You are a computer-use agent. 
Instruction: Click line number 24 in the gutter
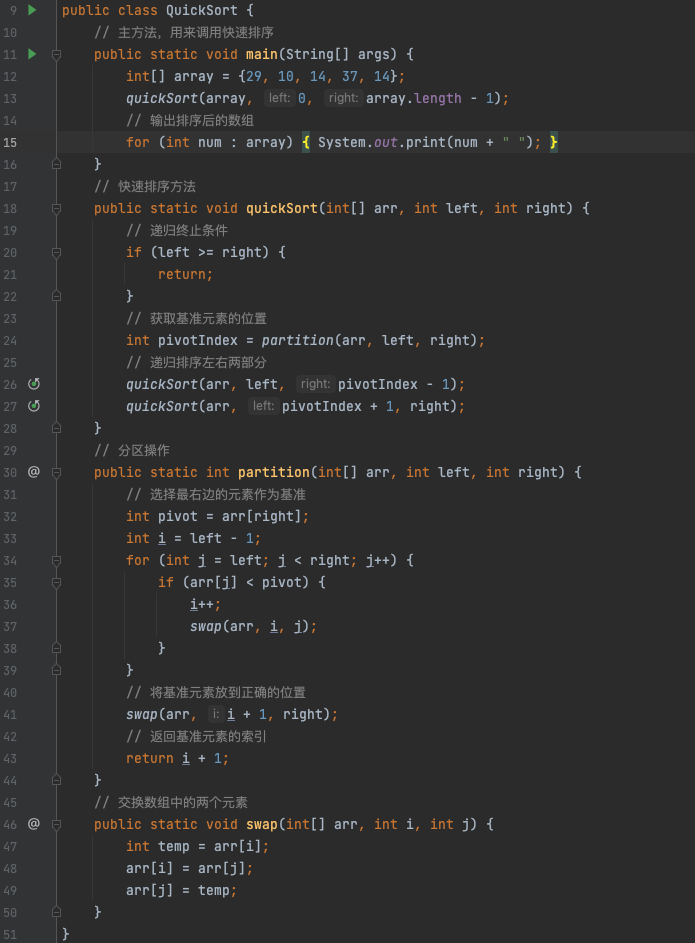10,340
